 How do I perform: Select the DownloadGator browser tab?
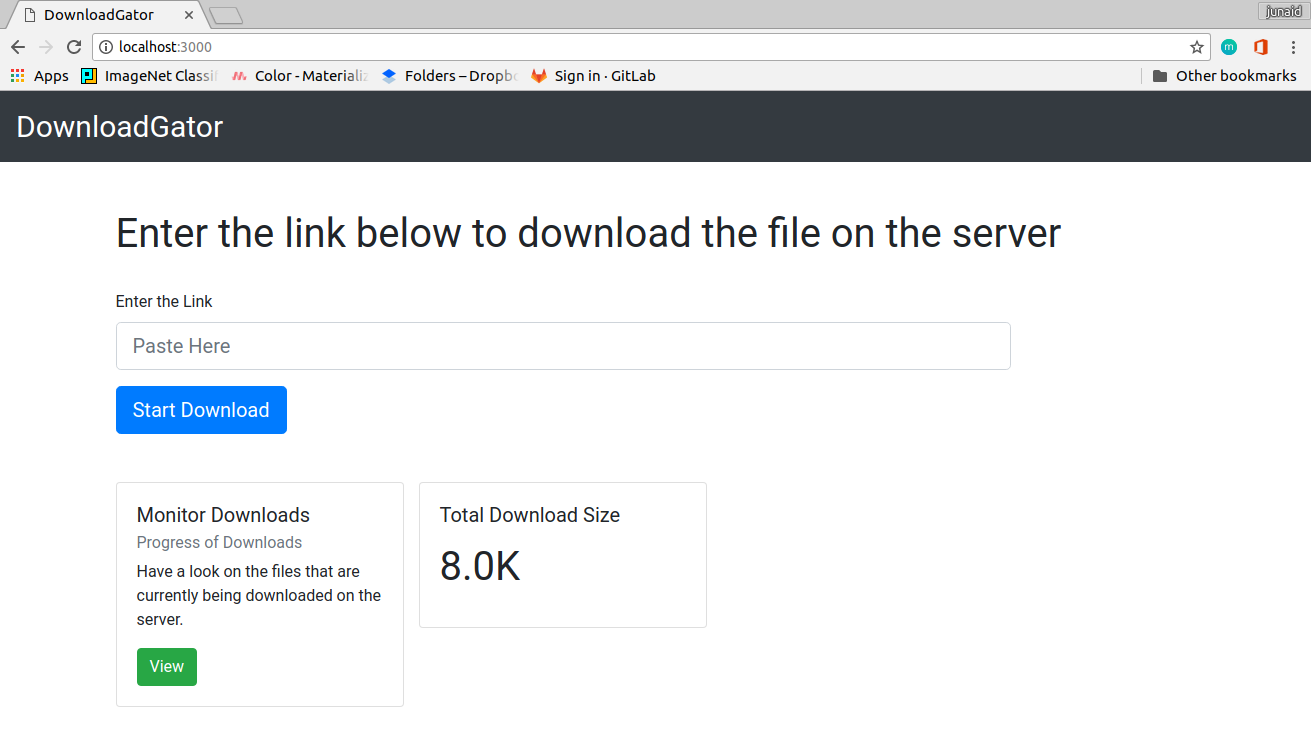107,15
